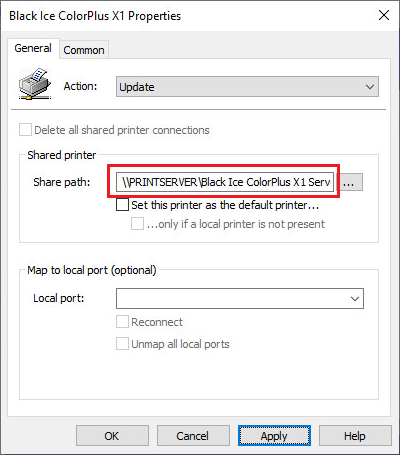
Task: Select the Update action combo box
Action: [247, 87]
